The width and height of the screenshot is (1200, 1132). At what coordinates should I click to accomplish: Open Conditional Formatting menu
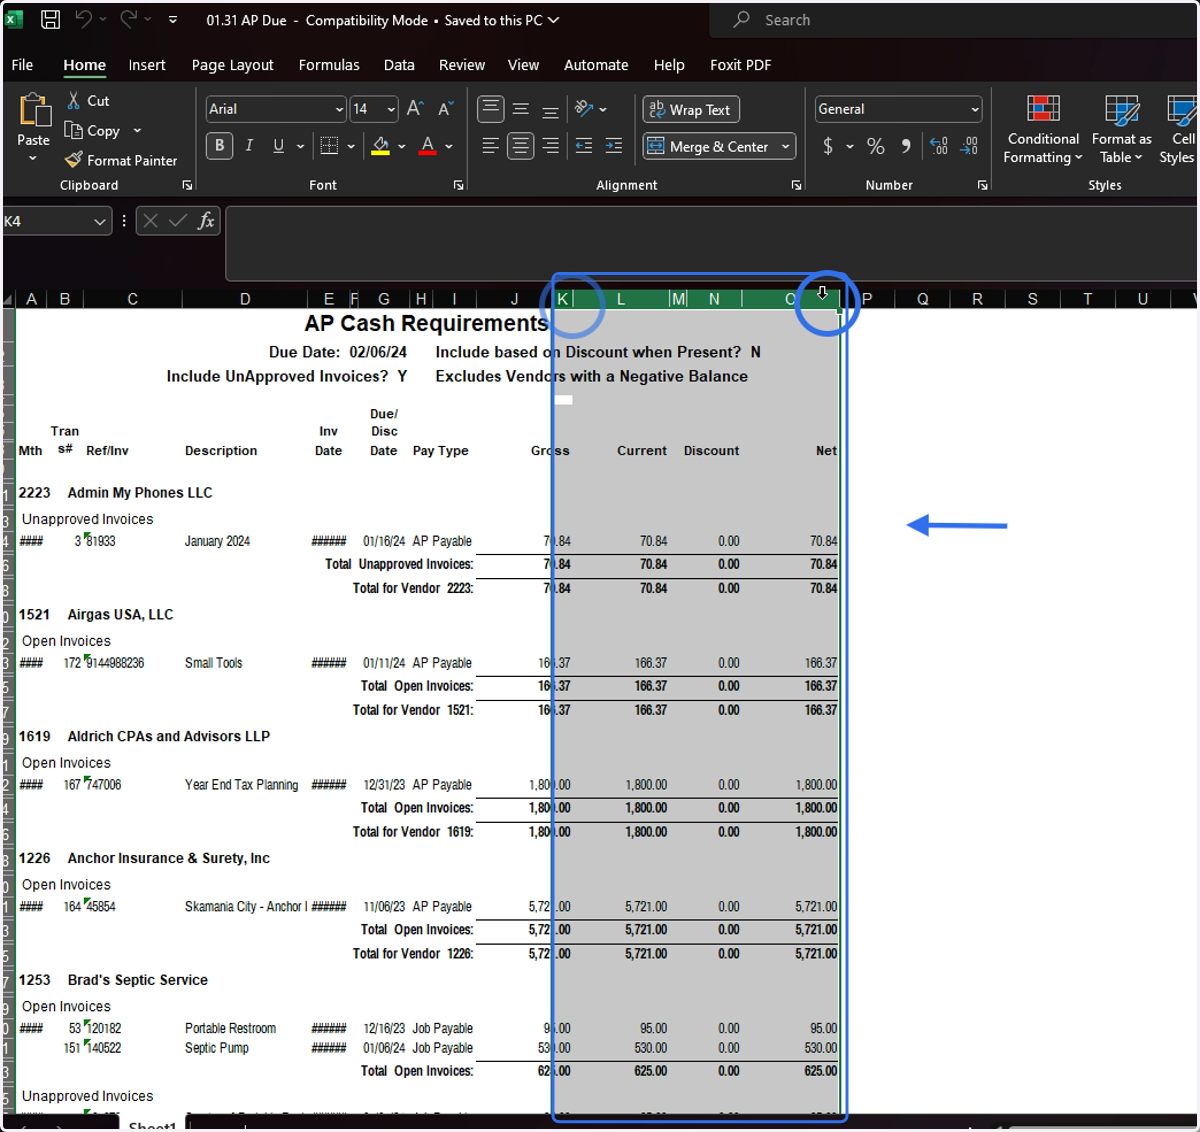click(1043, 129)
